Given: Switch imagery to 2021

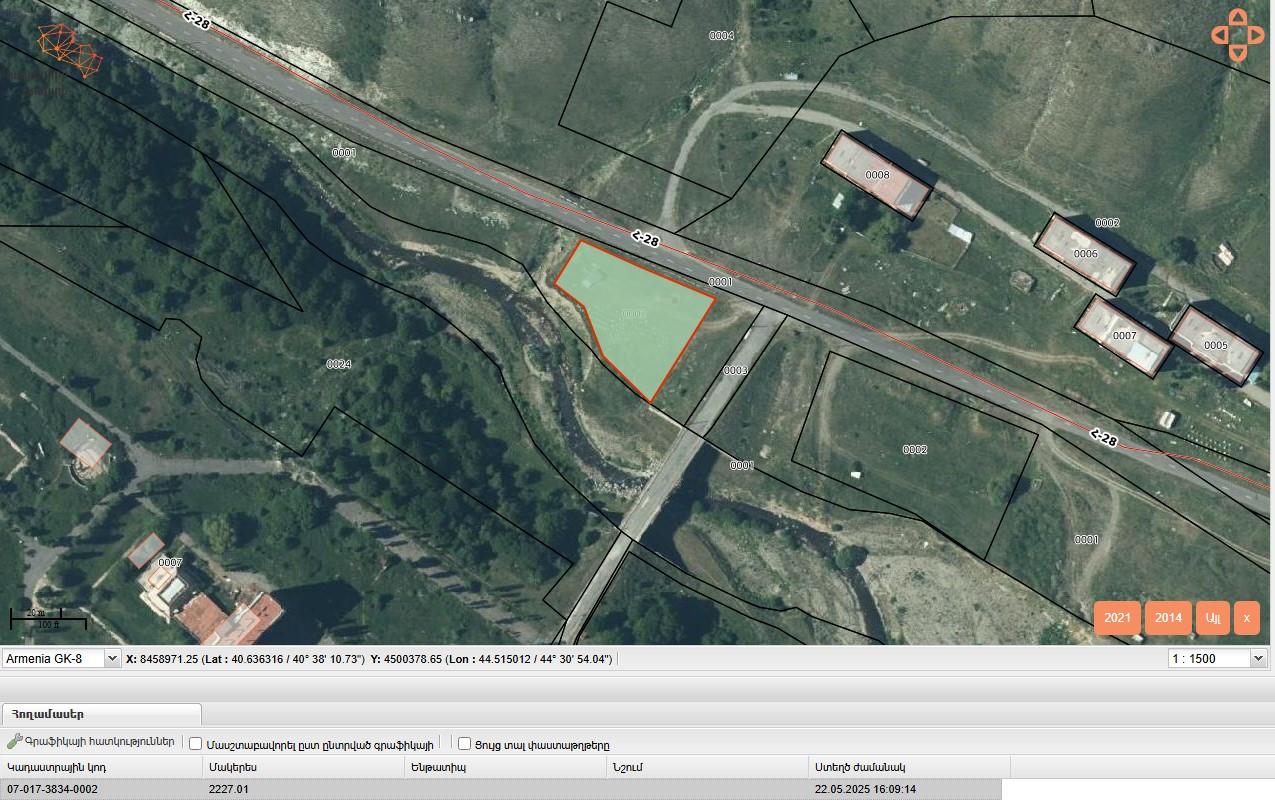Looking at the screenshot, I should [x=1117, y=618].
